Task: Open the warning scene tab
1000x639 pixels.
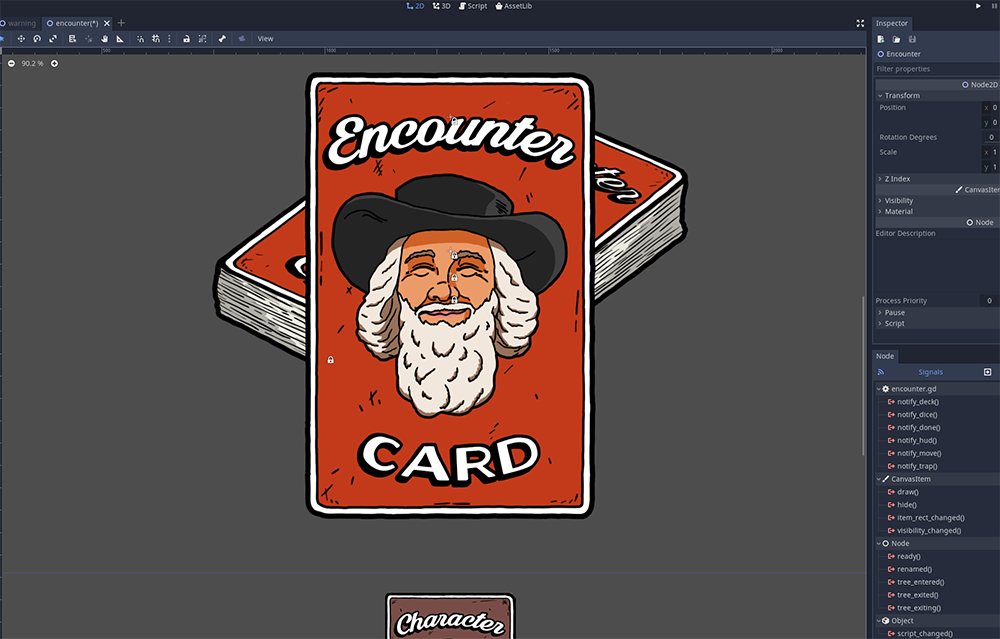Action: (19, 23)
